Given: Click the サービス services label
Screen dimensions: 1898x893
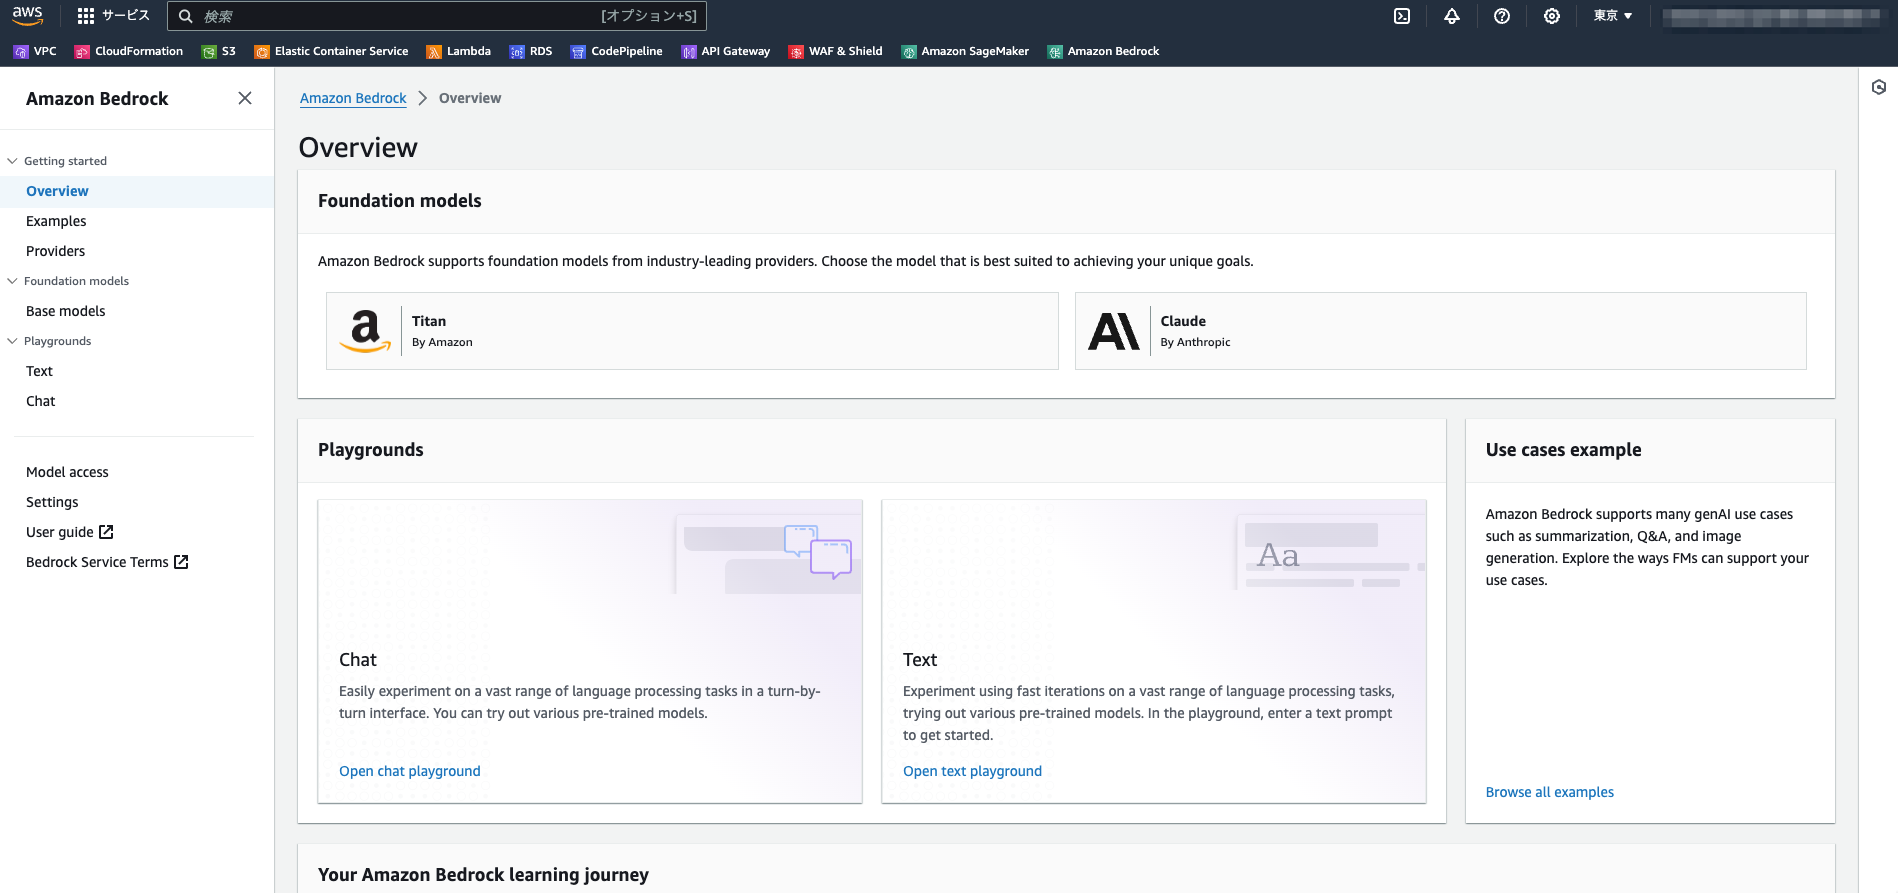Looking at the screenshot, I should tap(126, 16).
